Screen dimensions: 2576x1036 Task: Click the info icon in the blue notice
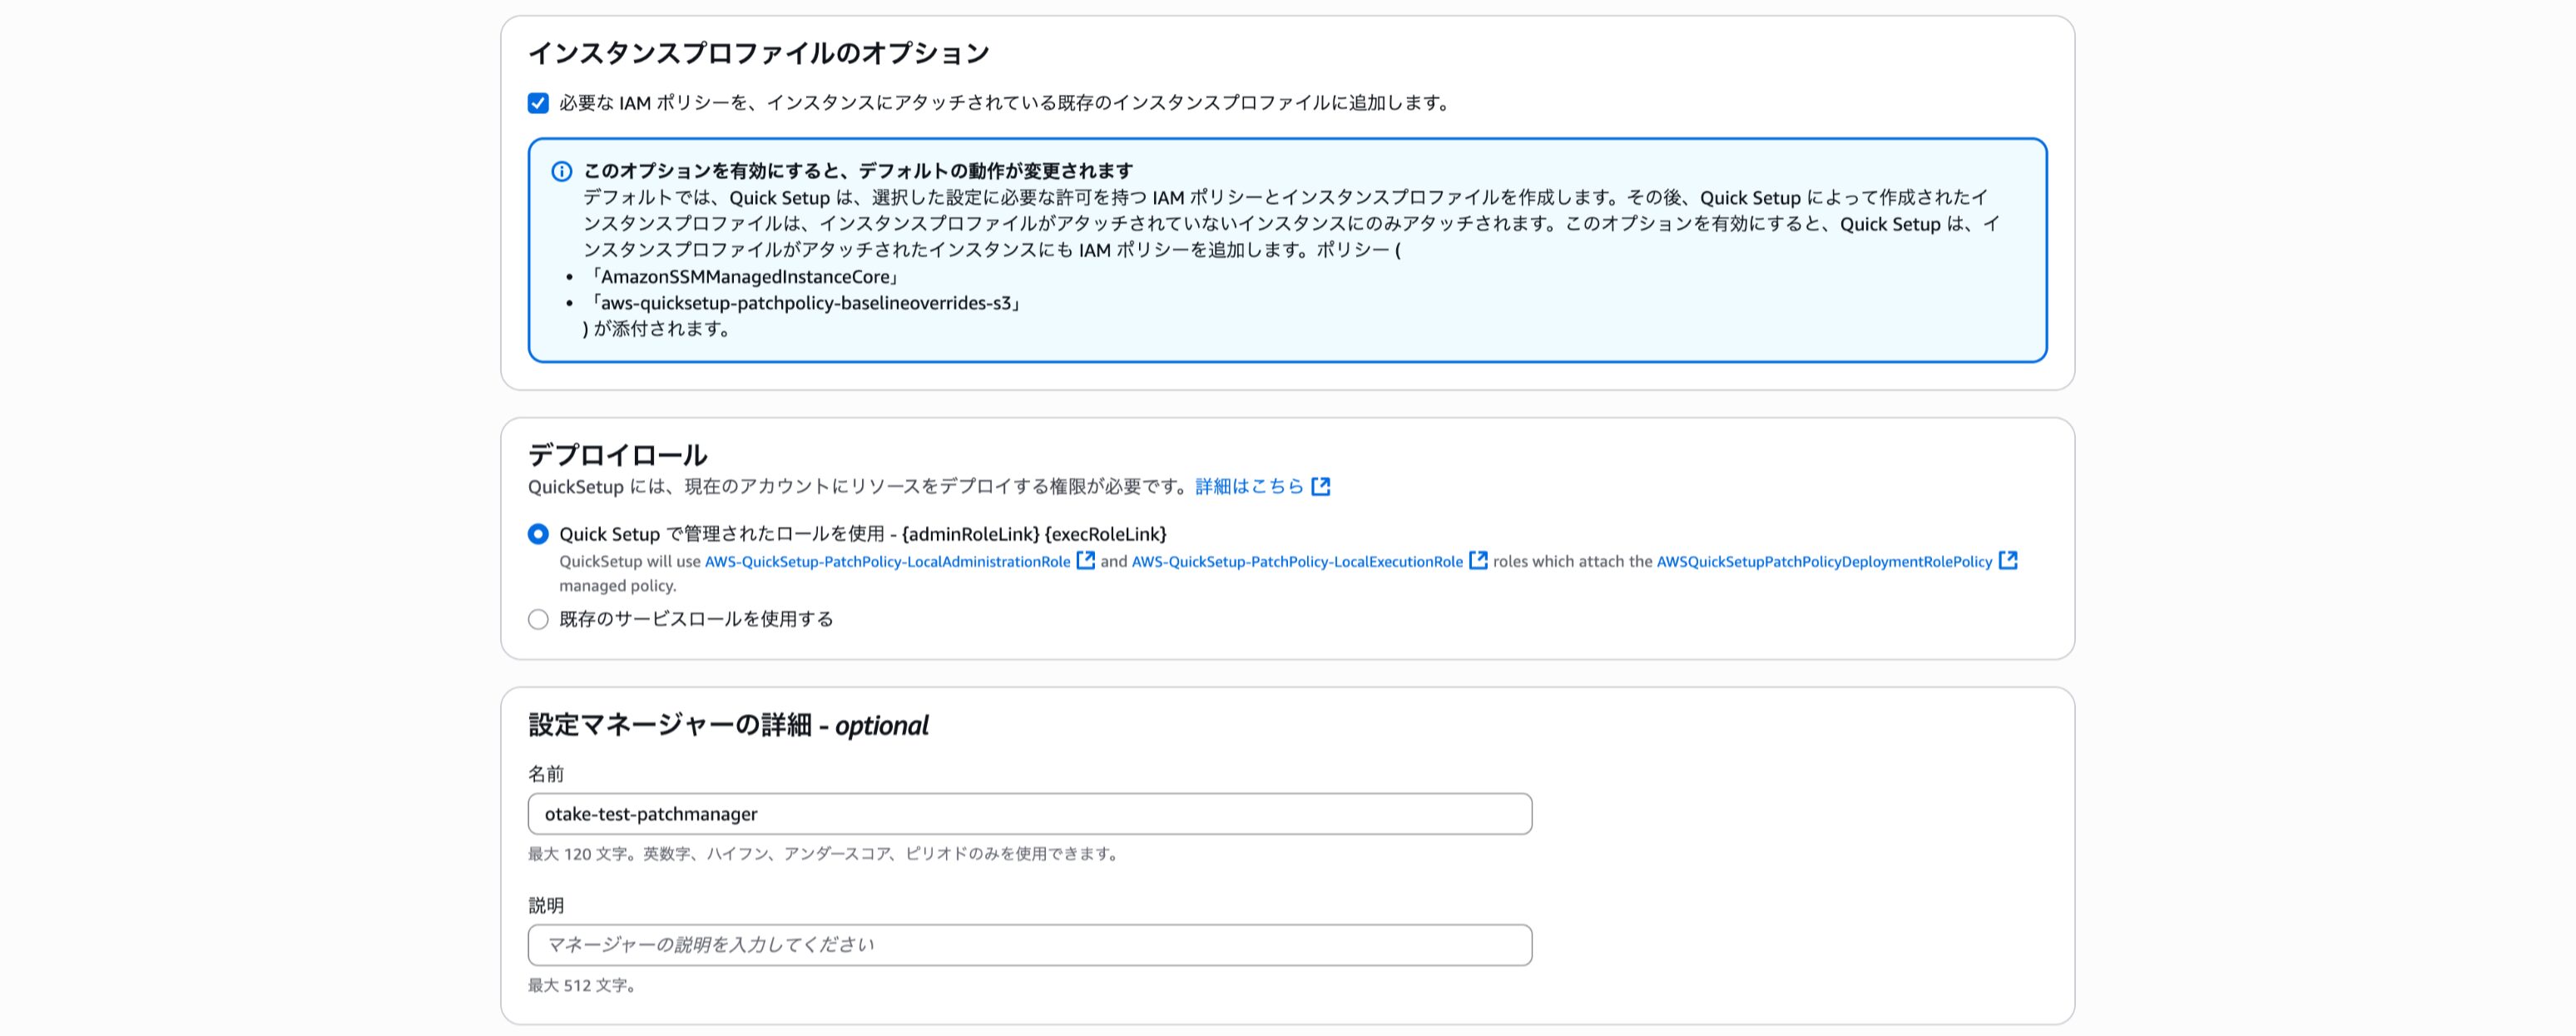(x=562, y=171)
